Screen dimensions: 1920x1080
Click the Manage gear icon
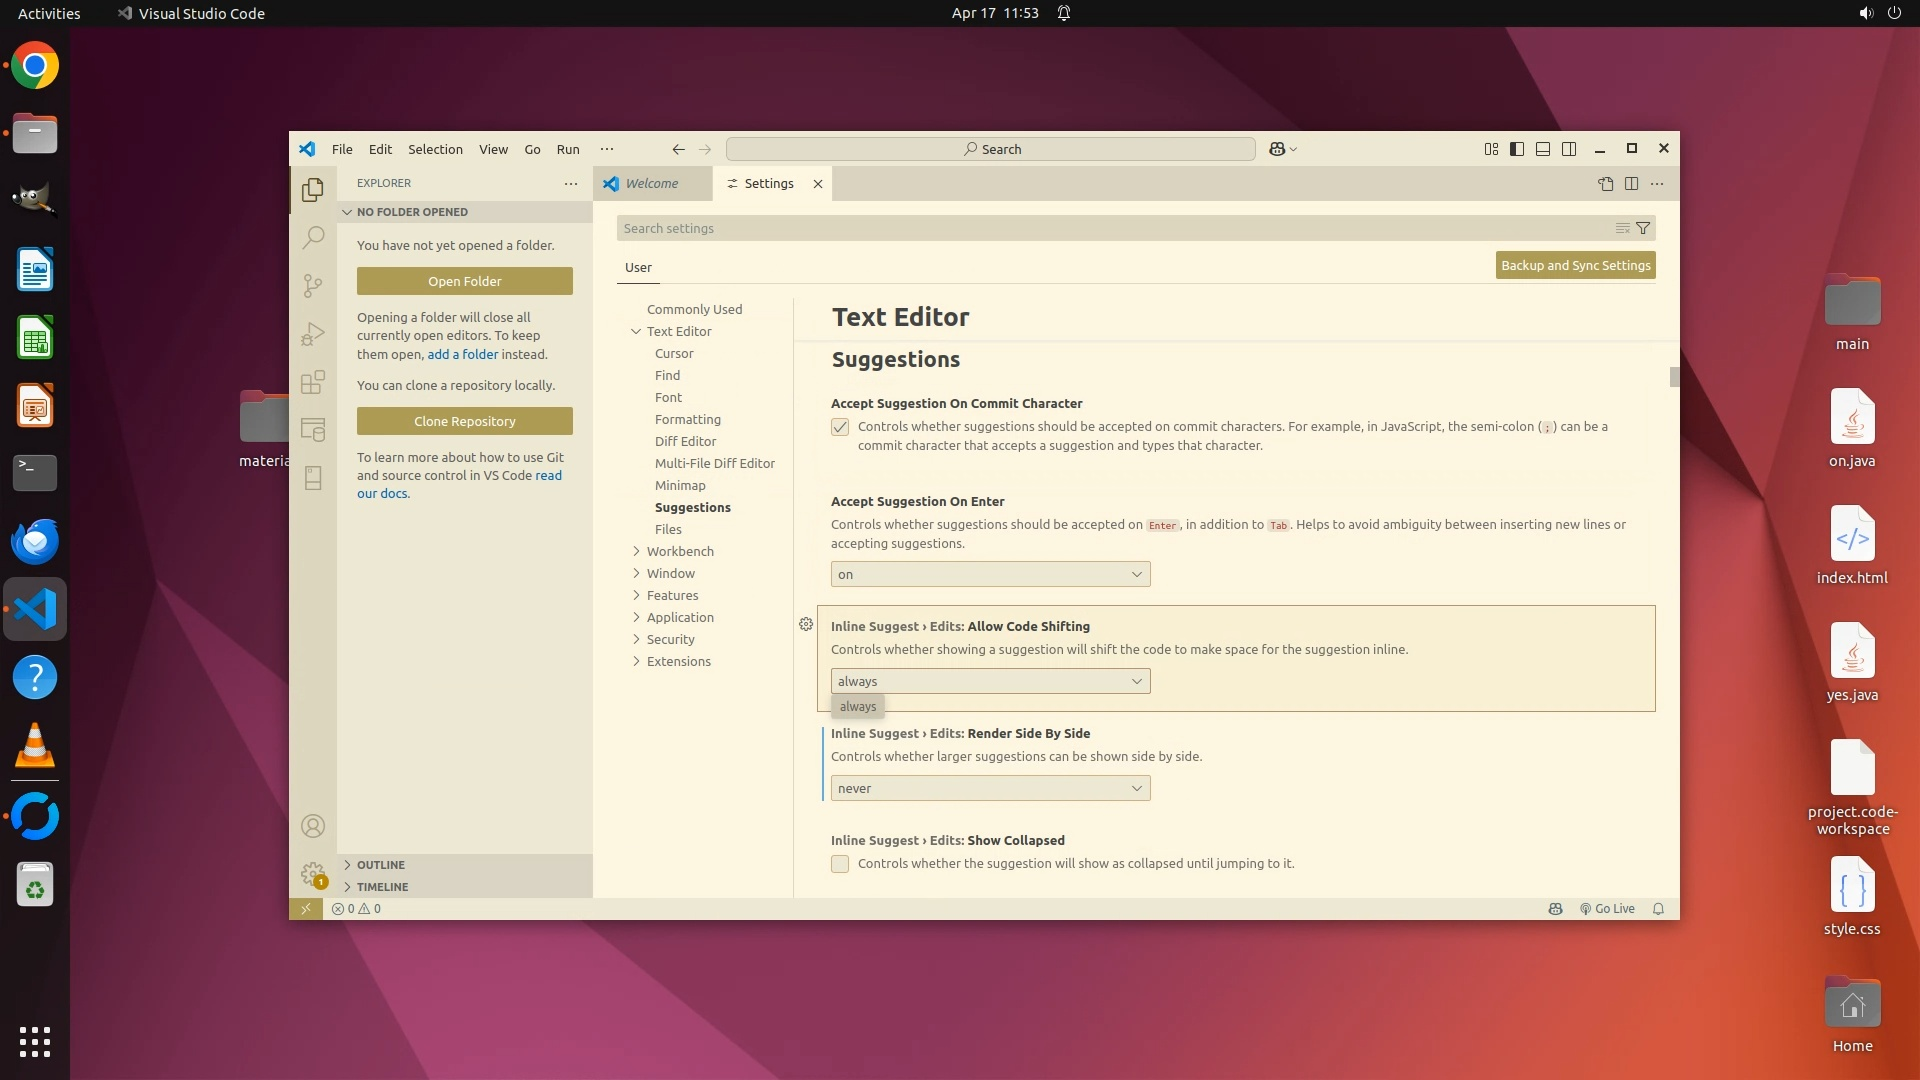(x=313, y=874)
